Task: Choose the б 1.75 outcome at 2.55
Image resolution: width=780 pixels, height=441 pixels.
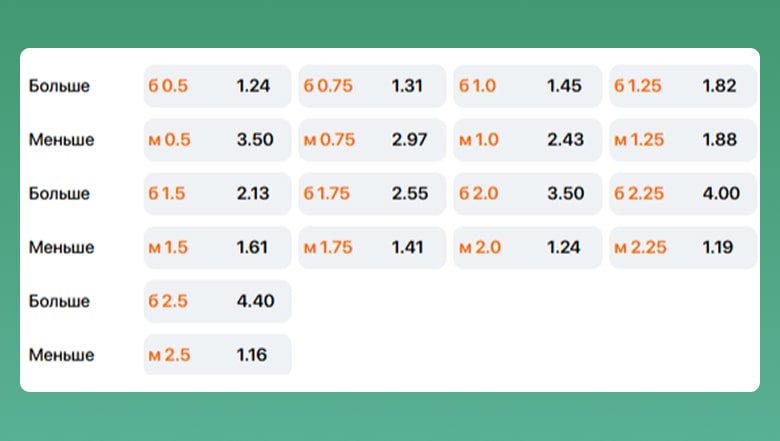Action: coord(372,194)
